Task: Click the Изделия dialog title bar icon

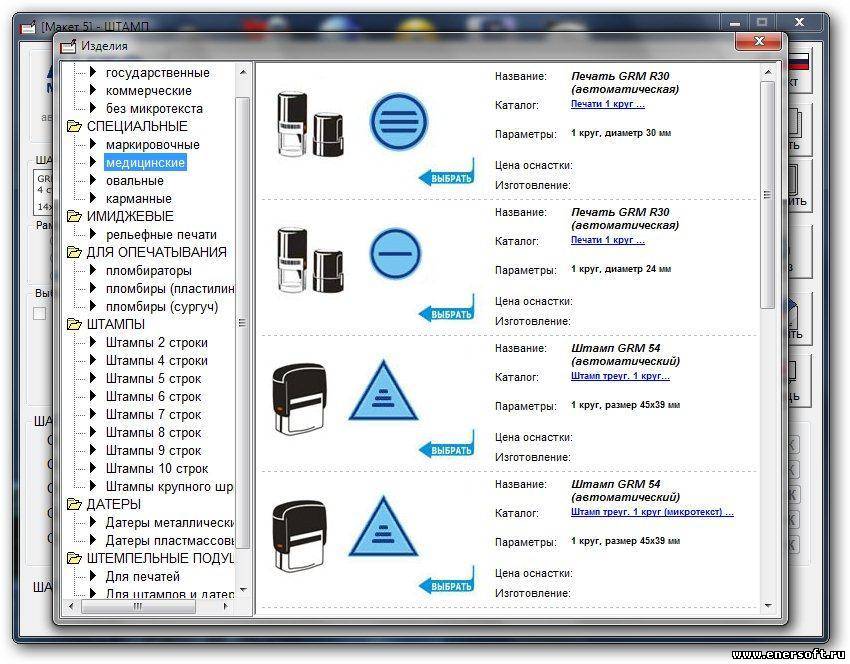Action: pyautogui.click(x=68, y=45)
